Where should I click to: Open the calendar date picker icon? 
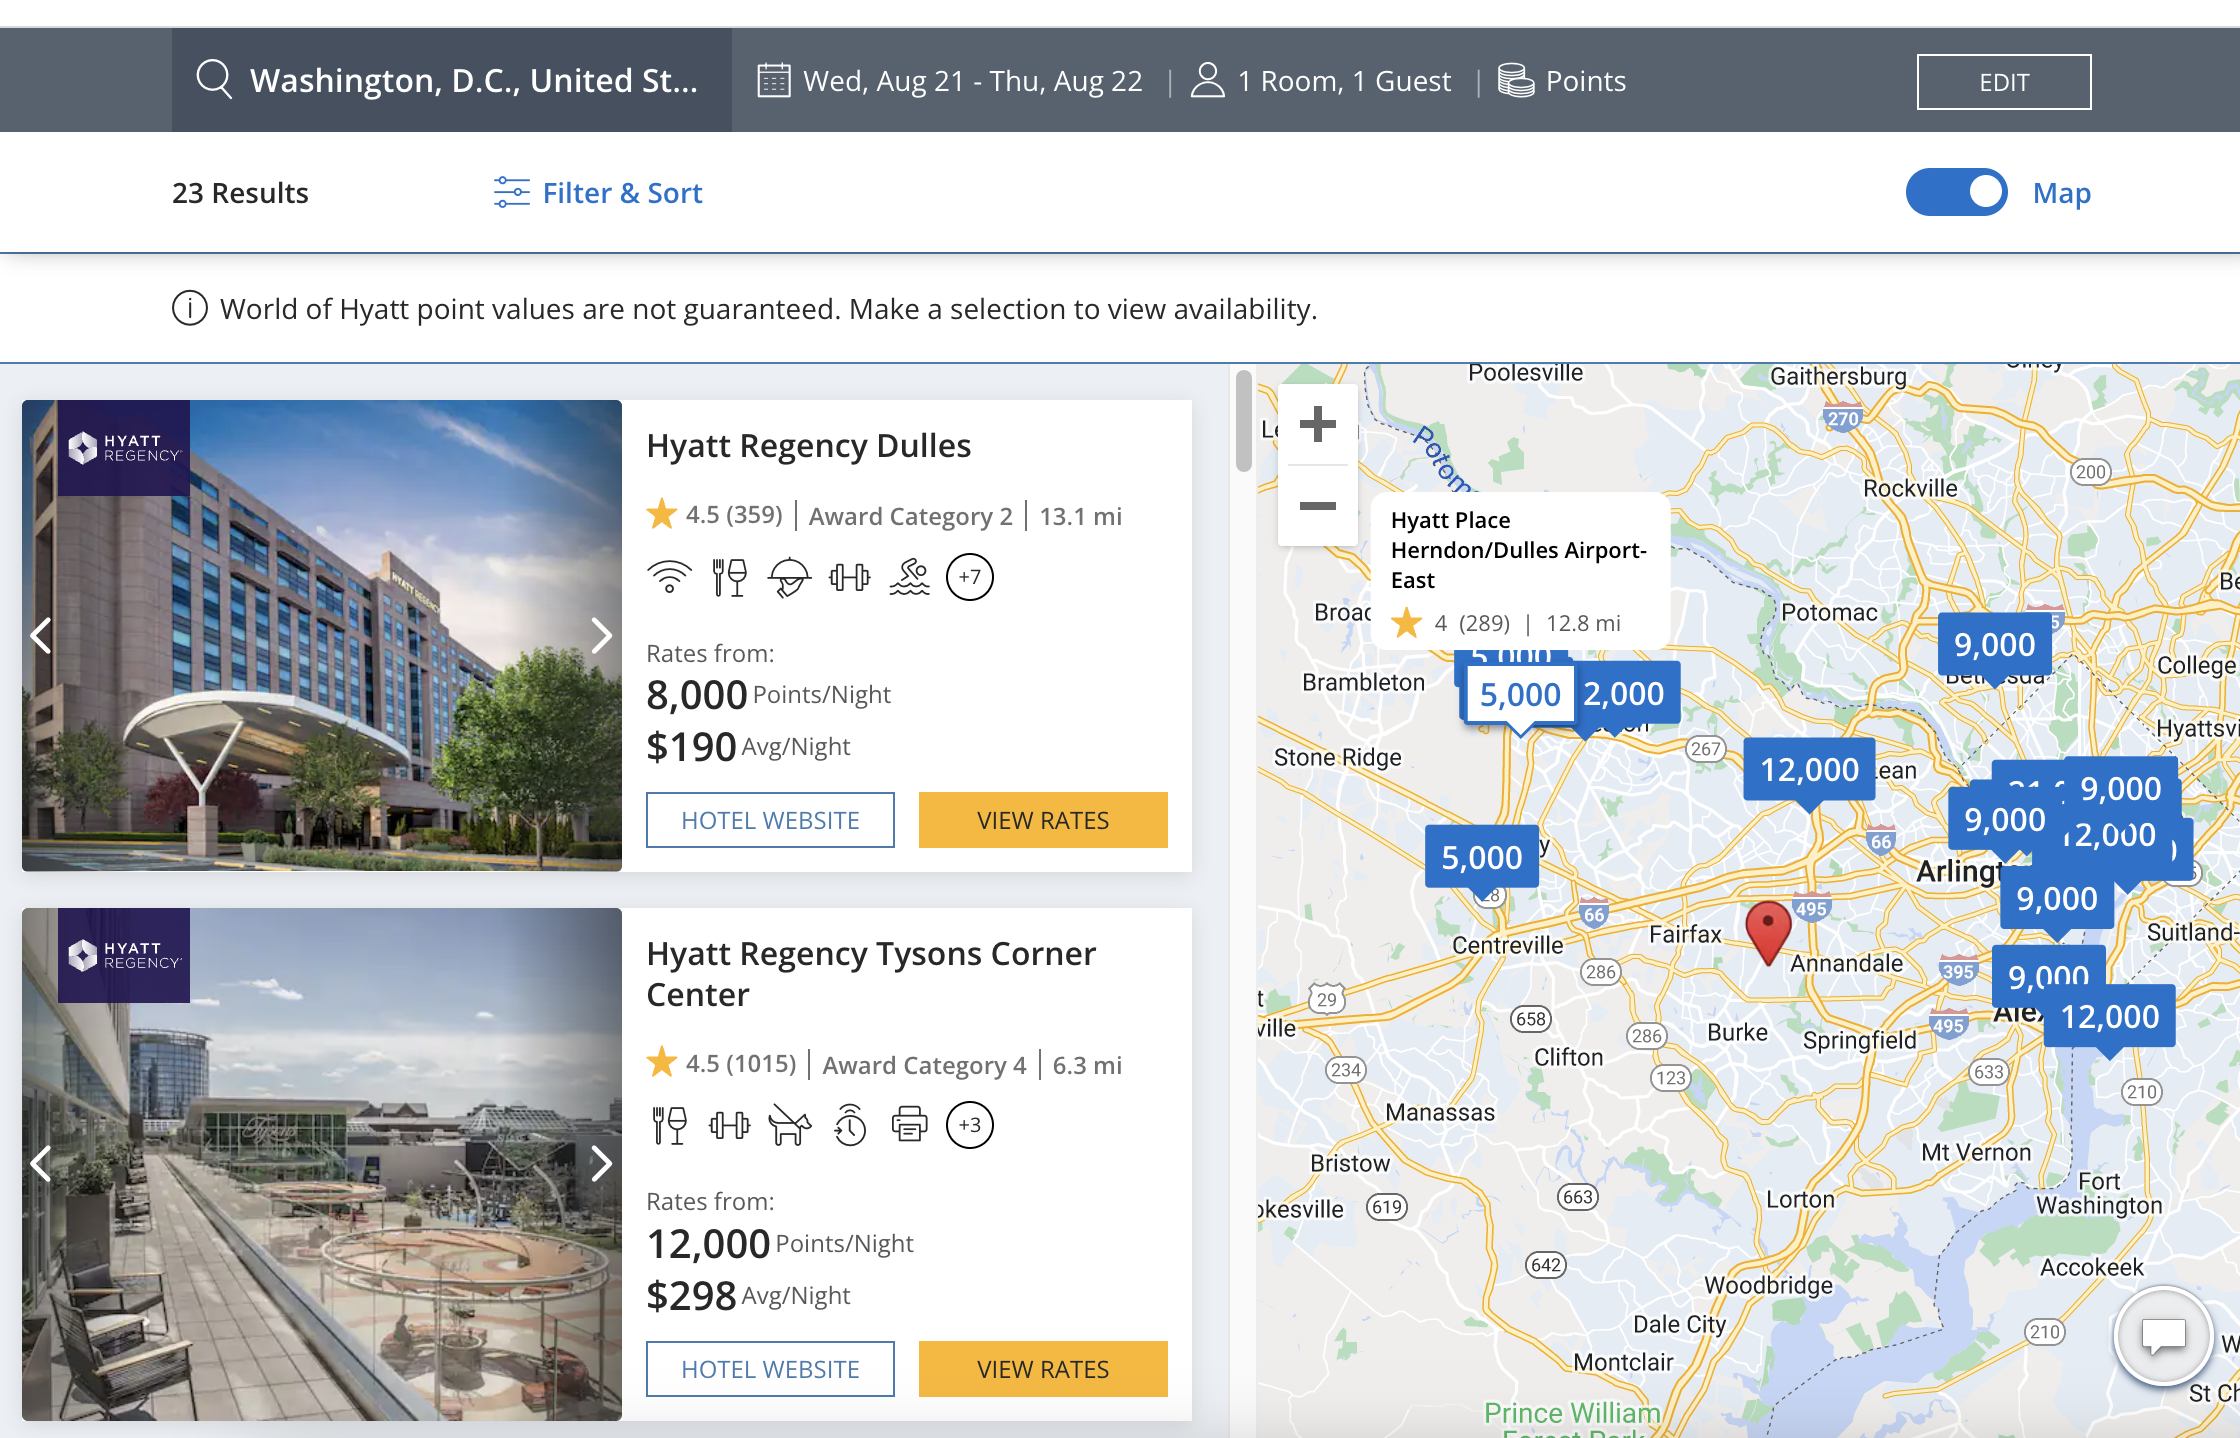[773, 80]
